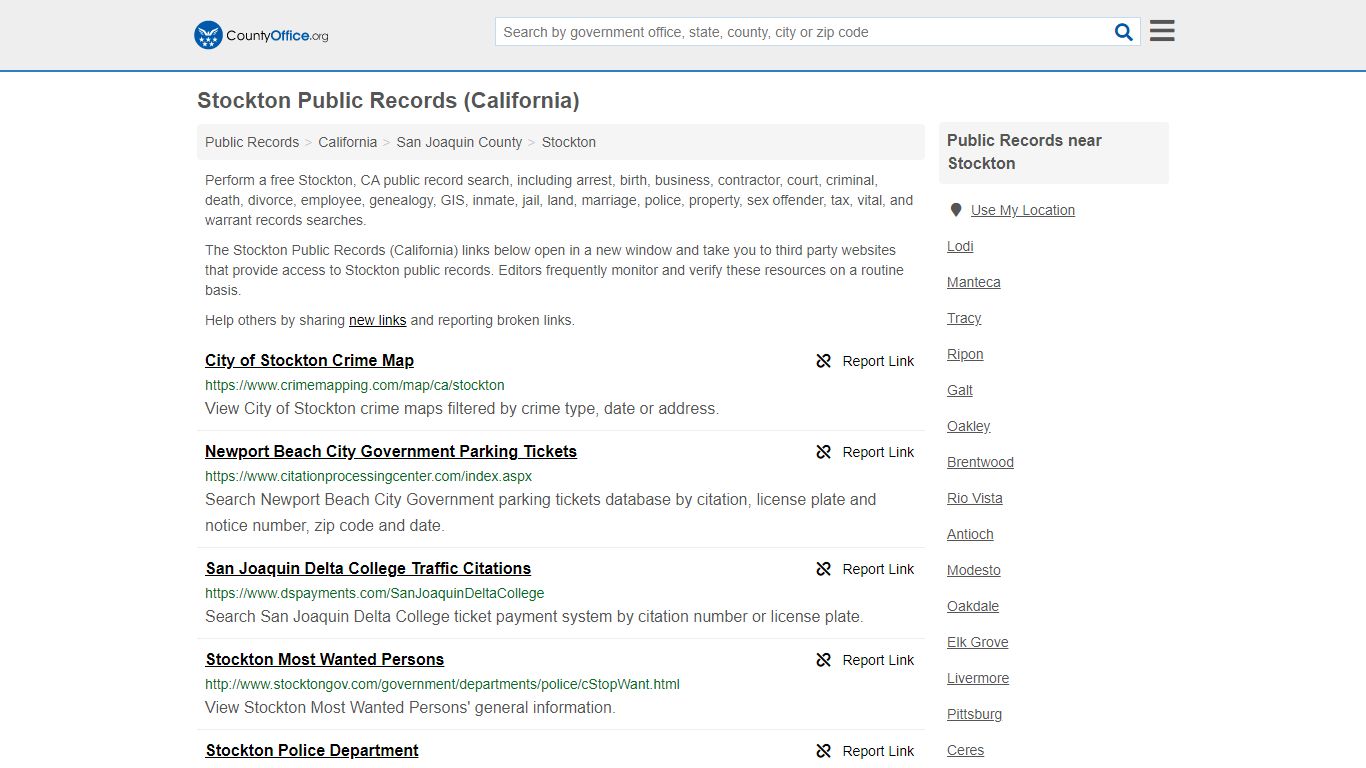Open Modesto public records
This screenshot has width=1366, height=768.
[974, 570]
